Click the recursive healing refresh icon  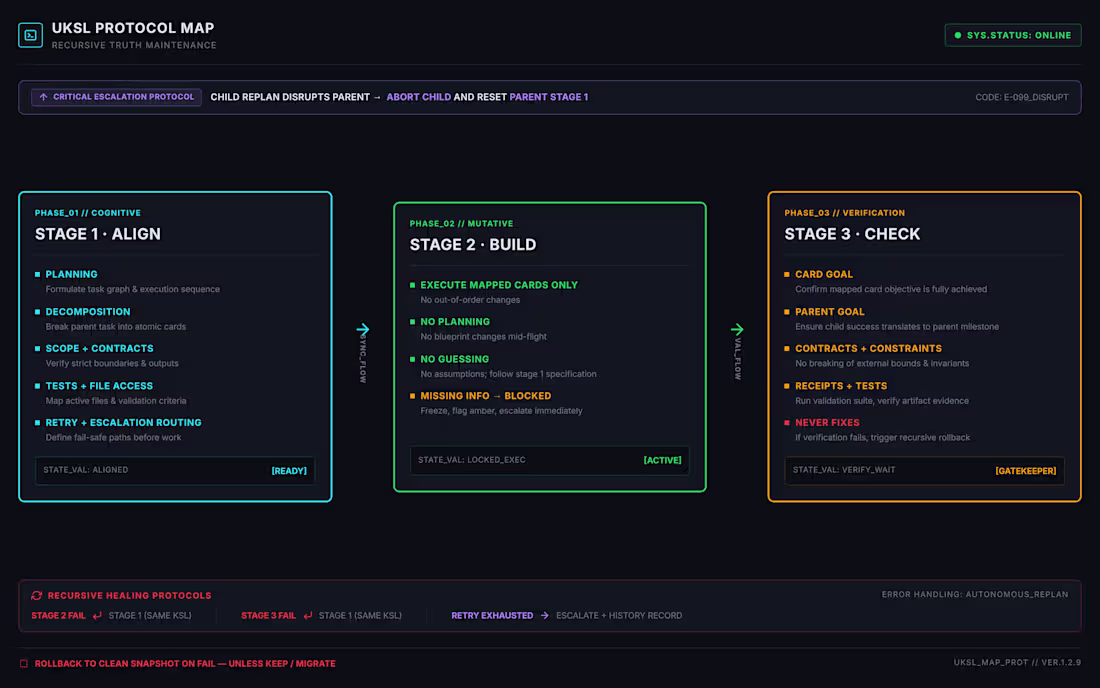click(36, 595)
